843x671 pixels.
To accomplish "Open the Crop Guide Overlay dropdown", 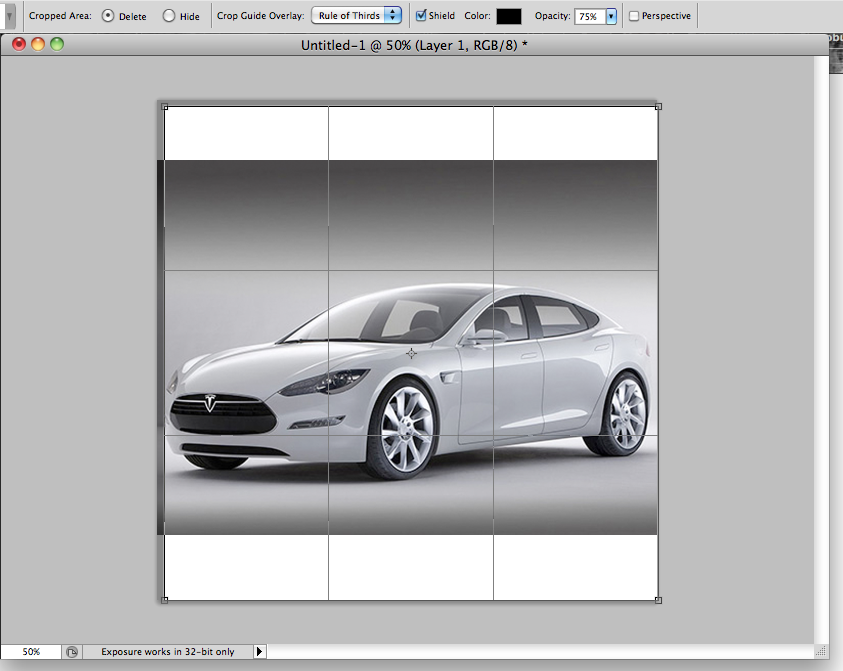I will click(356, 16).
